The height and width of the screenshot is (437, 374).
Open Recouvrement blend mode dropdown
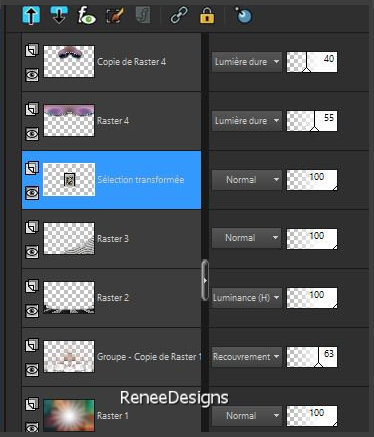[247, 357]
